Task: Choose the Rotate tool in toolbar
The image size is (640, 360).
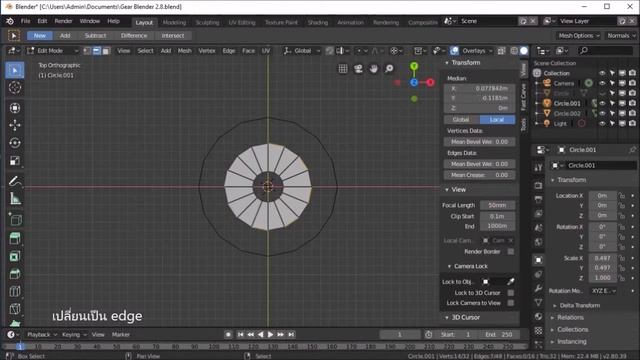Action: tap(15, 143)
